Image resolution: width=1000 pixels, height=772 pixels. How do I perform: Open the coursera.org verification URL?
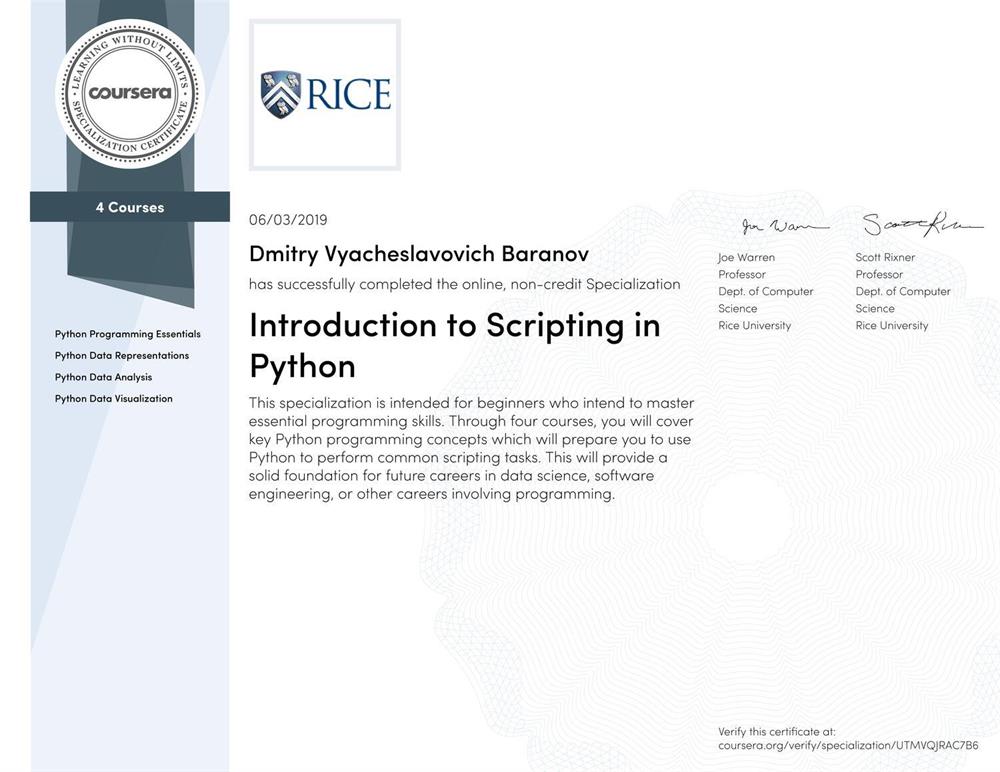pyautogui.click(x=847, y=745)
